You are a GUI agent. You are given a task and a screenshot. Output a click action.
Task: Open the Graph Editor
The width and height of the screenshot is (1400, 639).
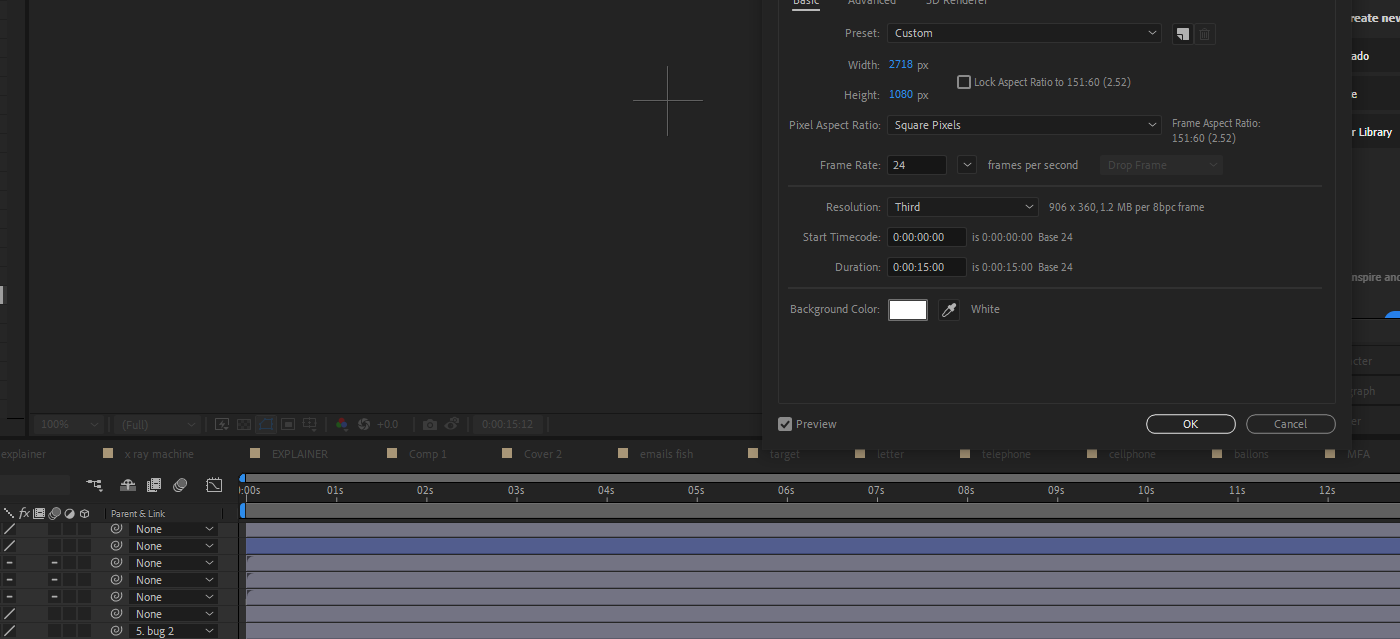pos(214,485)
